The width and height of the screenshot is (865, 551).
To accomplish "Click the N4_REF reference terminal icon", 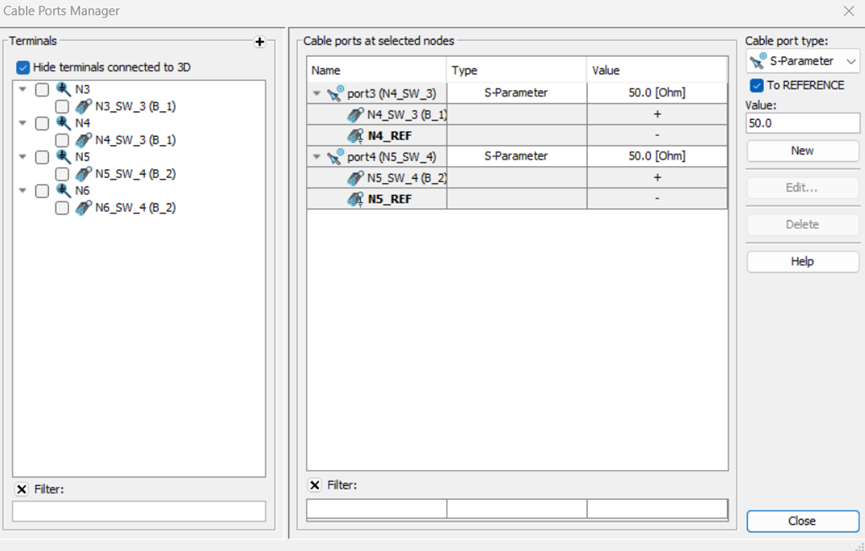I will 355,135.
